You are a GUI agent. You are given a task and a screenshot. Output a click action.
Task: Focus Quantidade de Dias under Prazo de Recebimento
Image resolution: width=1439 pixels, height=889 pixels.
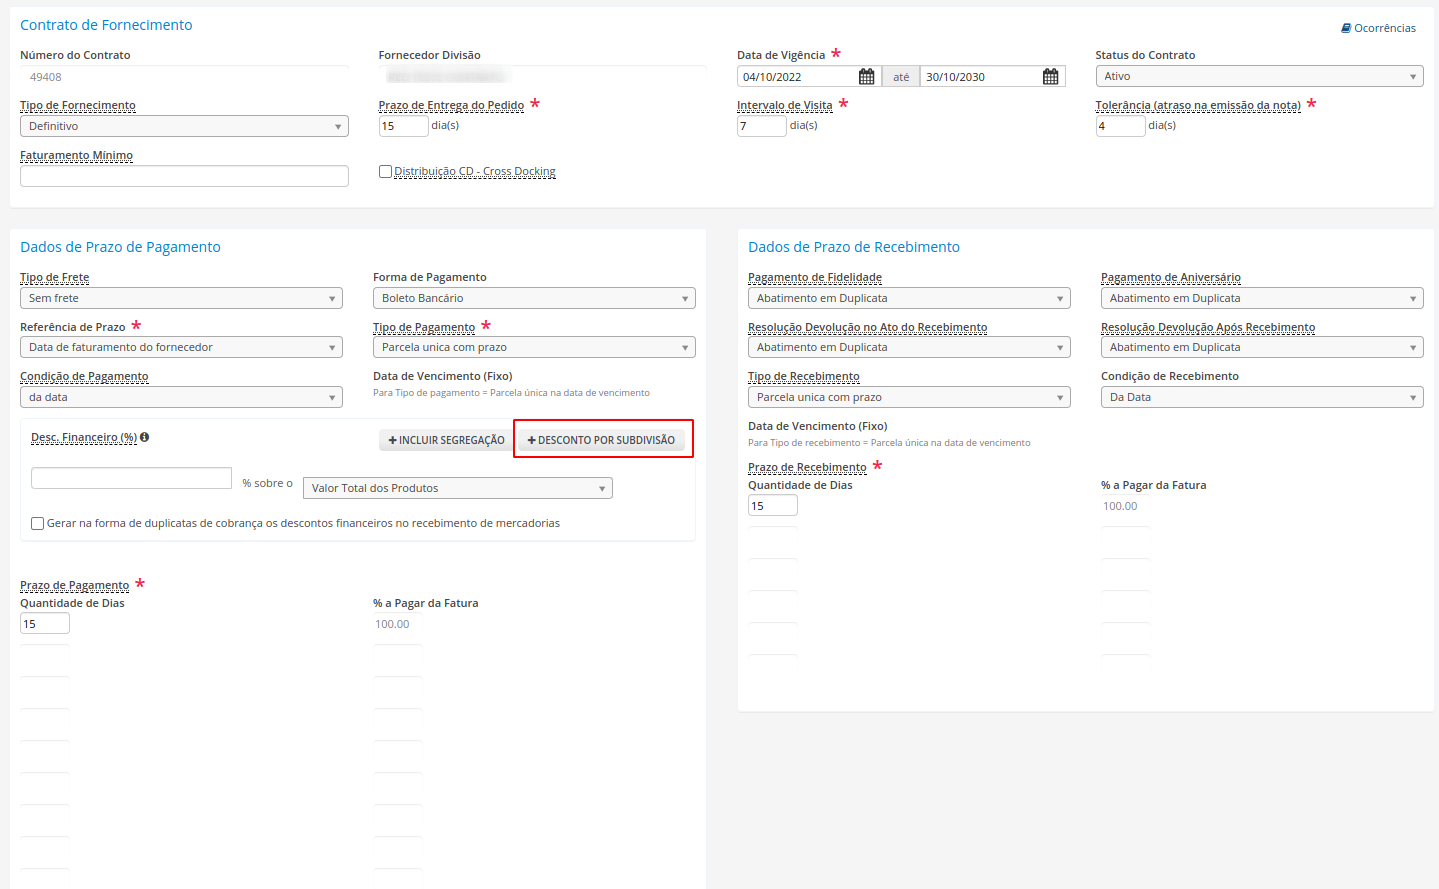coord(773,506)
